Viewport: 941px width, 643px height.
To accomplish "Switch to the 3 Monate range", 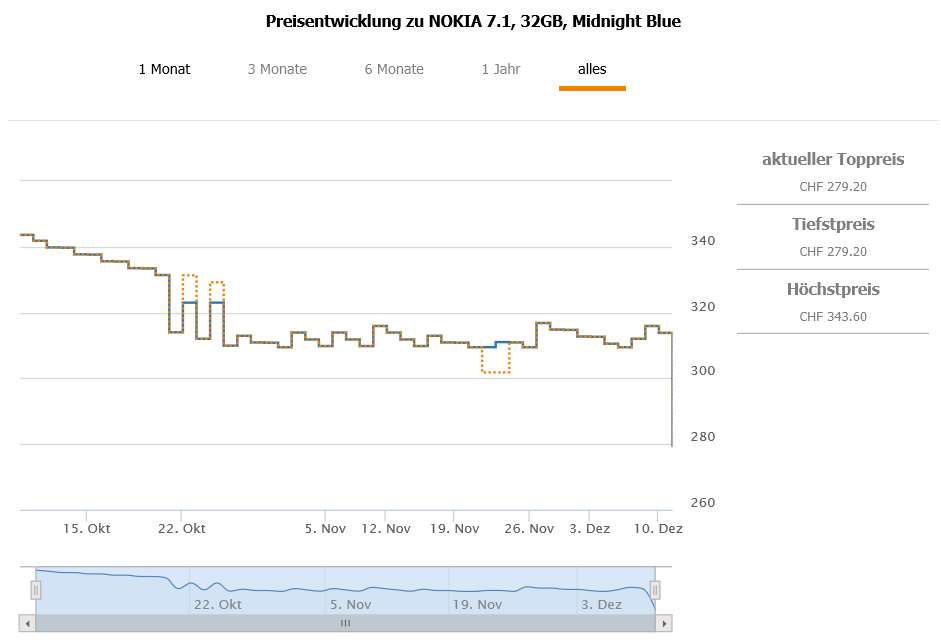I will 277,69.
